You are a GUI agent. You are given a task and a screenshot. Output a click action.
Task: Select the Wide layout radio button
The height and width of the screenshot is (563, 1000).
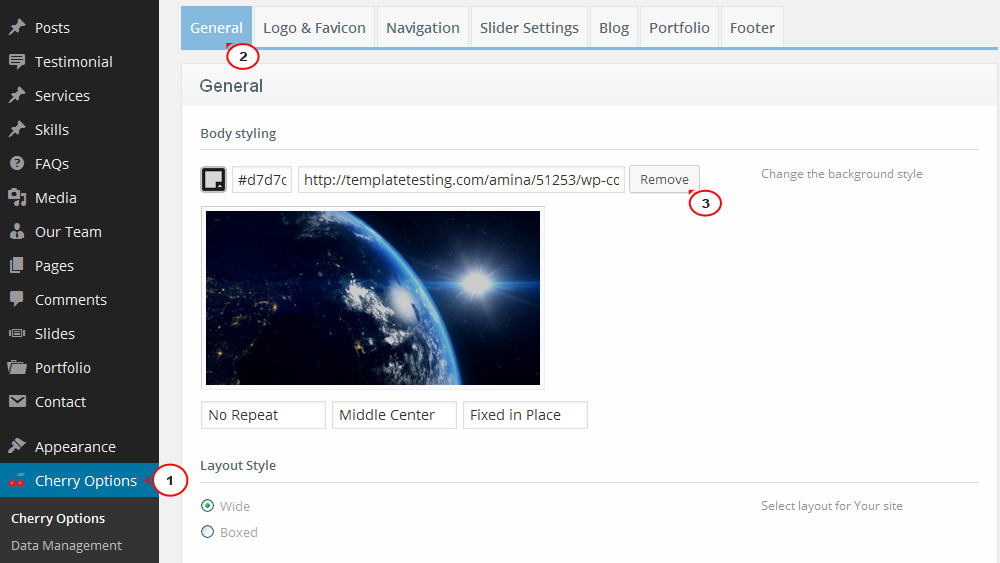coord(207,506)
